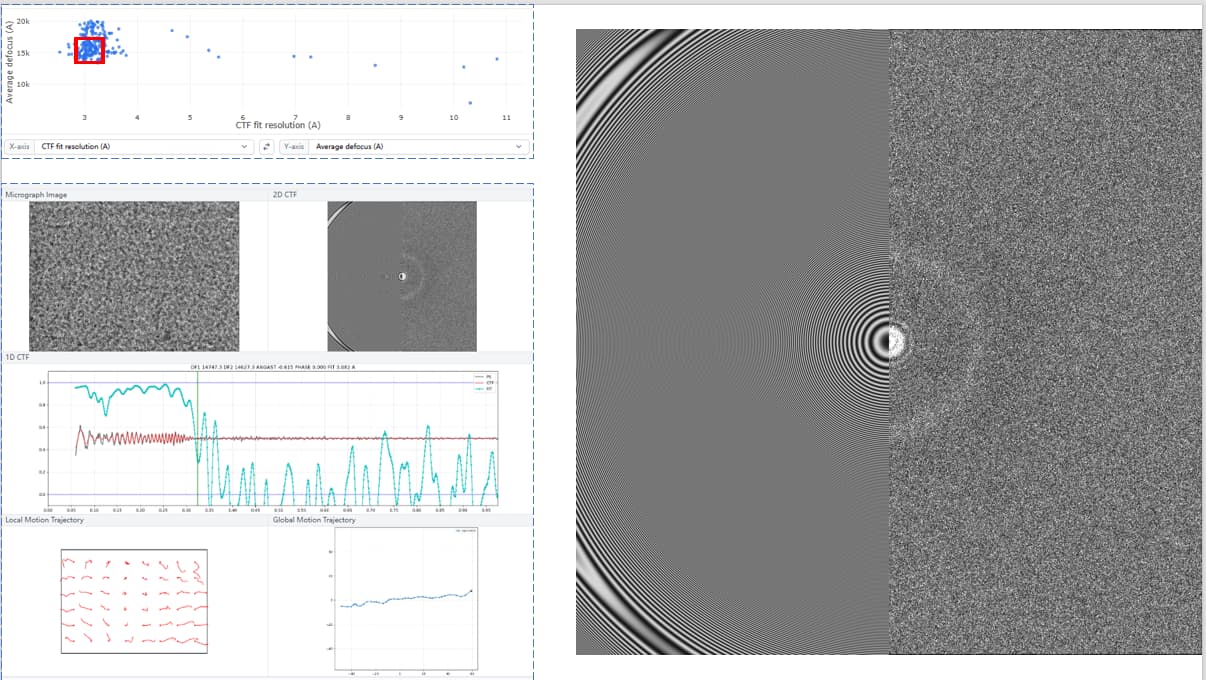
Task: Click the DF1 14747.3 title above 1D CTF plot
Action: pos(273,367)
